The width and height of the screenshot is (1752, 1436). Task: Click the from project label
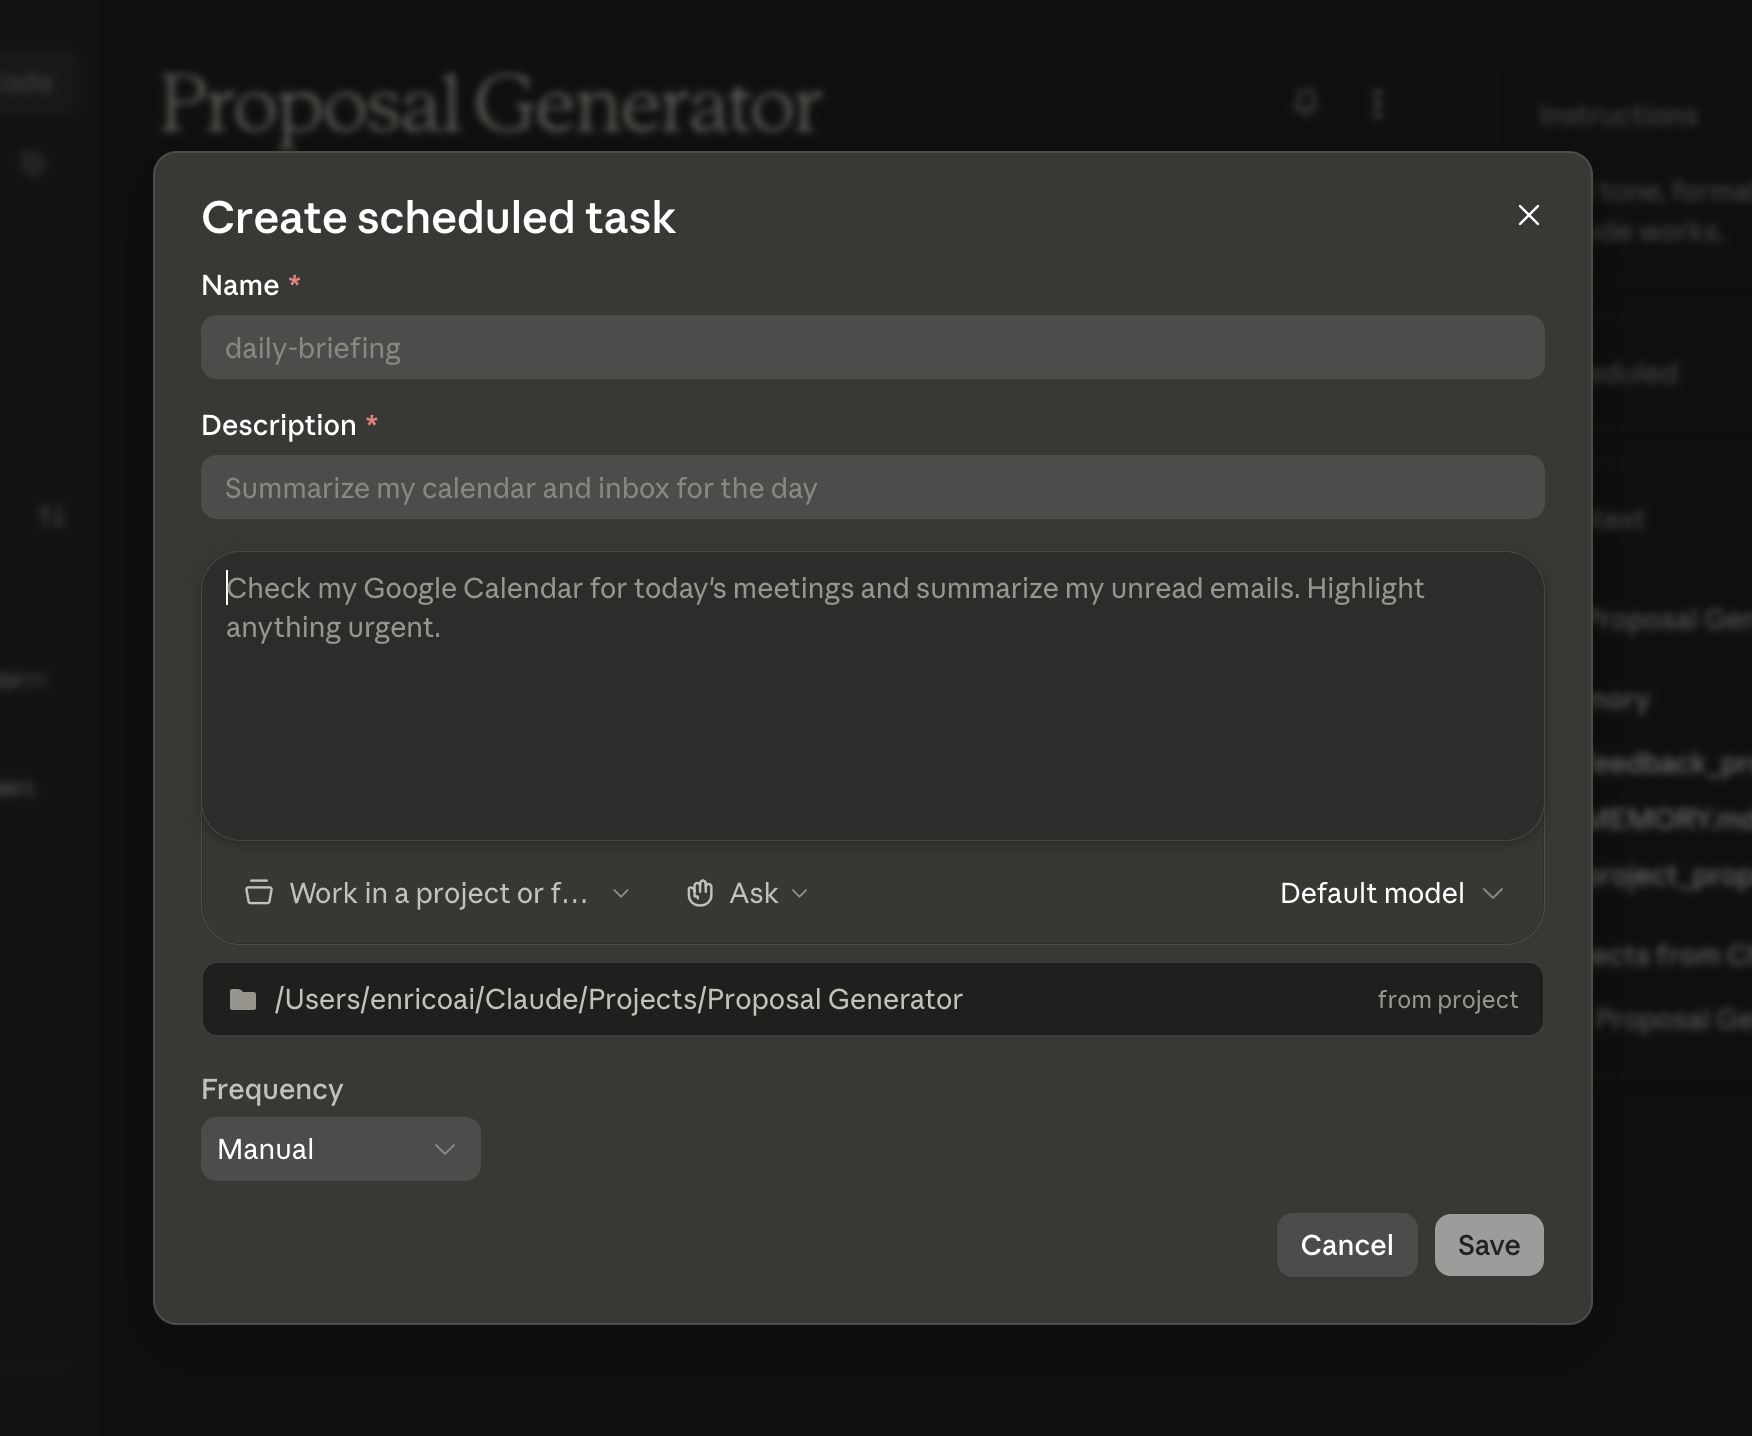[1447, 999]
